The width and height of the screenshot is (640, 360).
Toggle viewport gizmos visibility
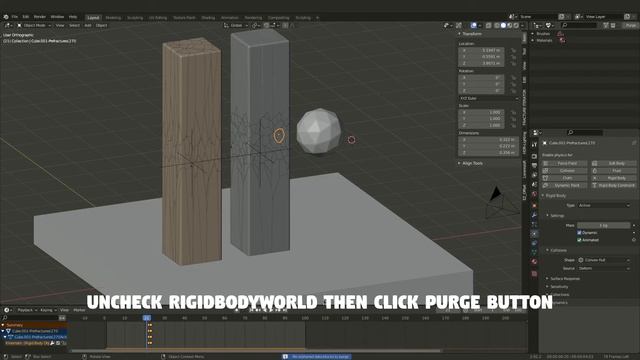[x=459, y=25]
